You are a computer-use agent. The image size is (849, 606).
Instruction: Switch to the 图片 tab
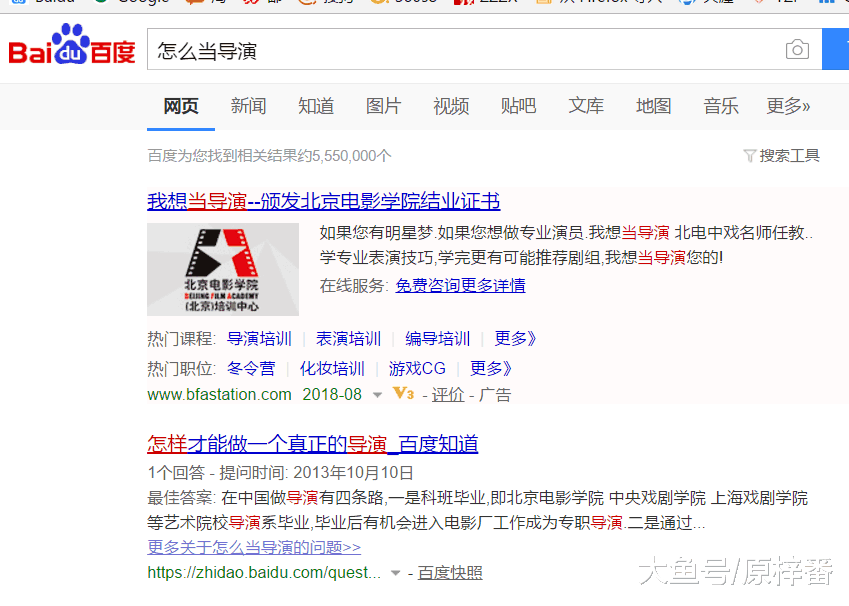point(383,106)
